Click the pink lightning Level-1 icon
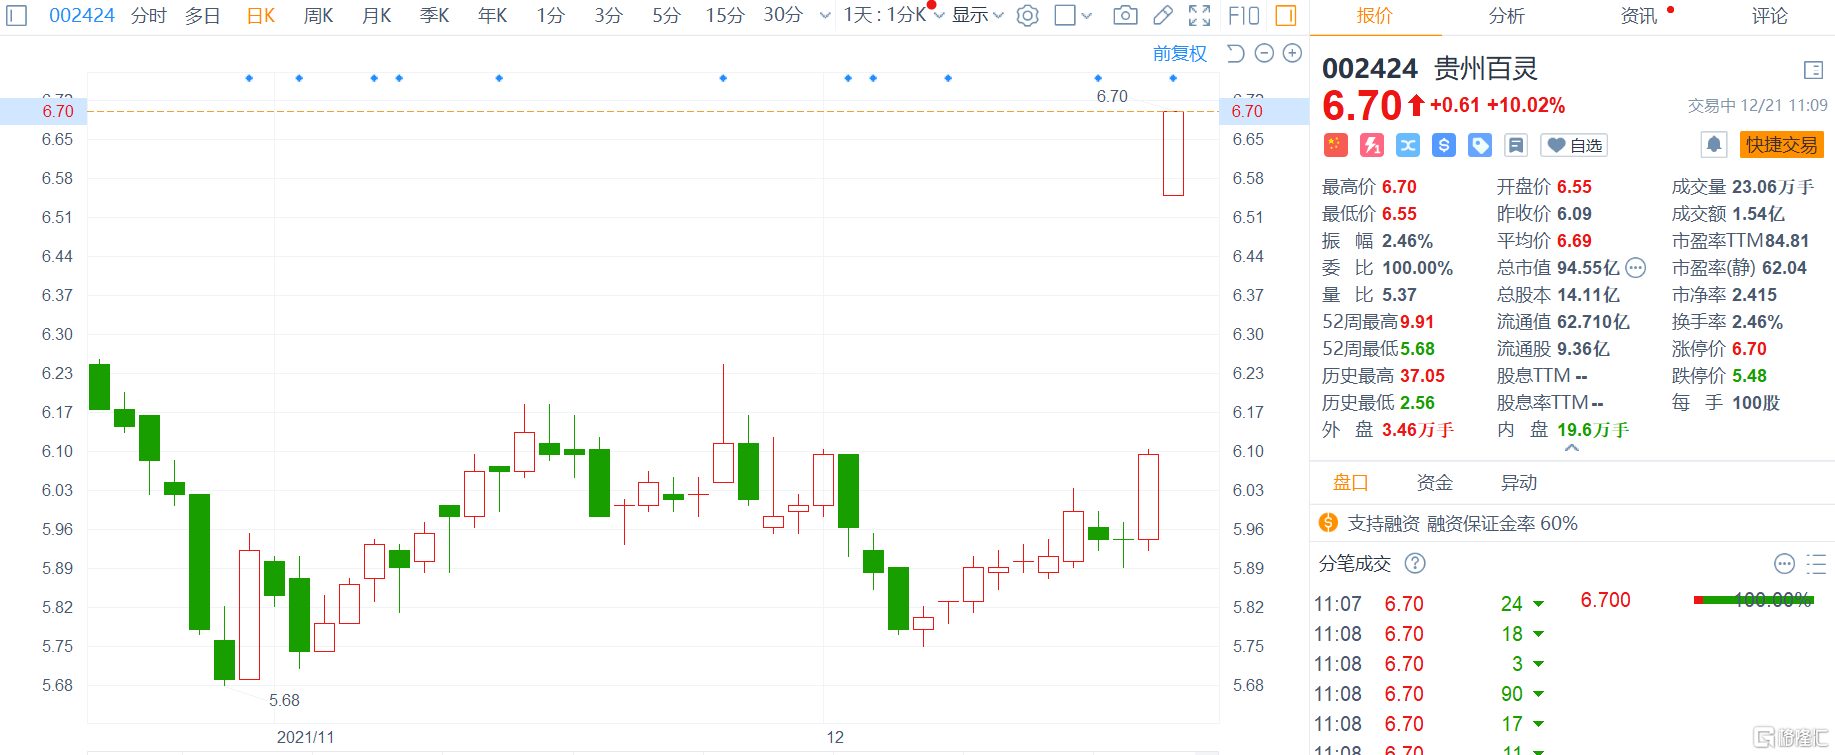The height and width of the screenshot is (755, 1835). coord(1372,145)
